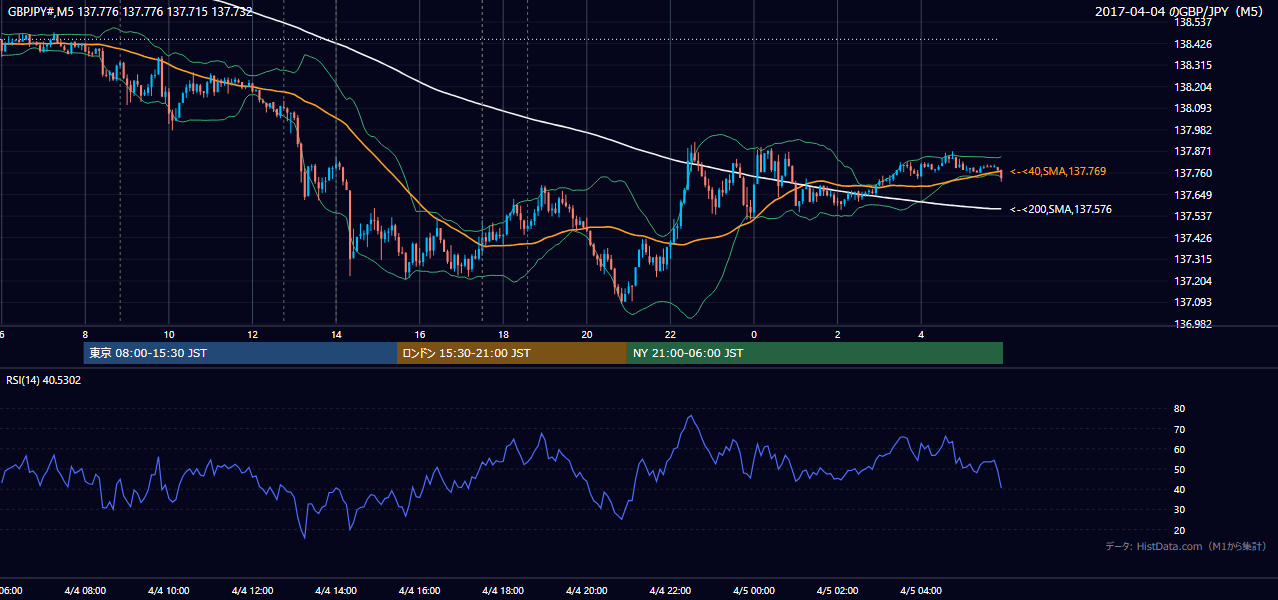This screenshot has height=600, width=1278.
Task: Click price axis value 138.426
Action: pyautogui.click(x=1192, y=44)
